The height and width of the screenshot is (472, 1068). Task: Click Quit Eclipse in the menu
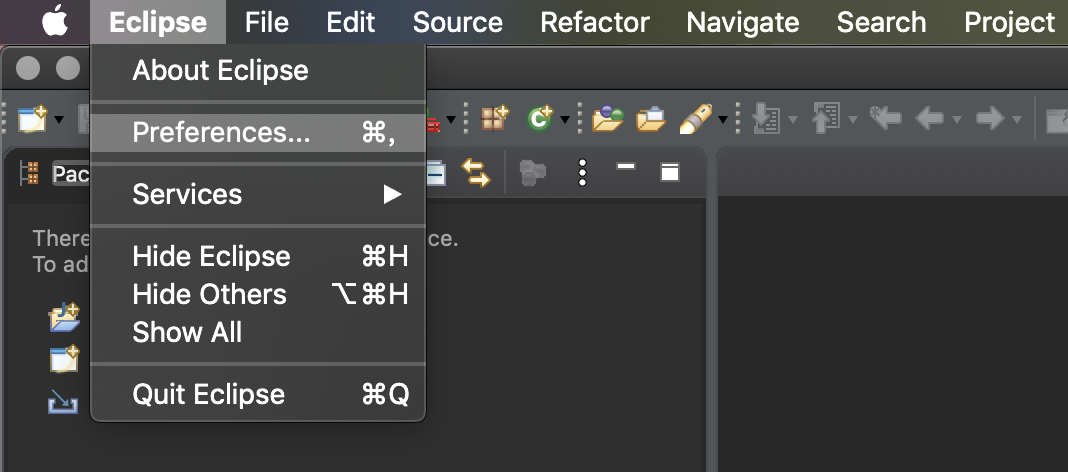click(208, 395)
